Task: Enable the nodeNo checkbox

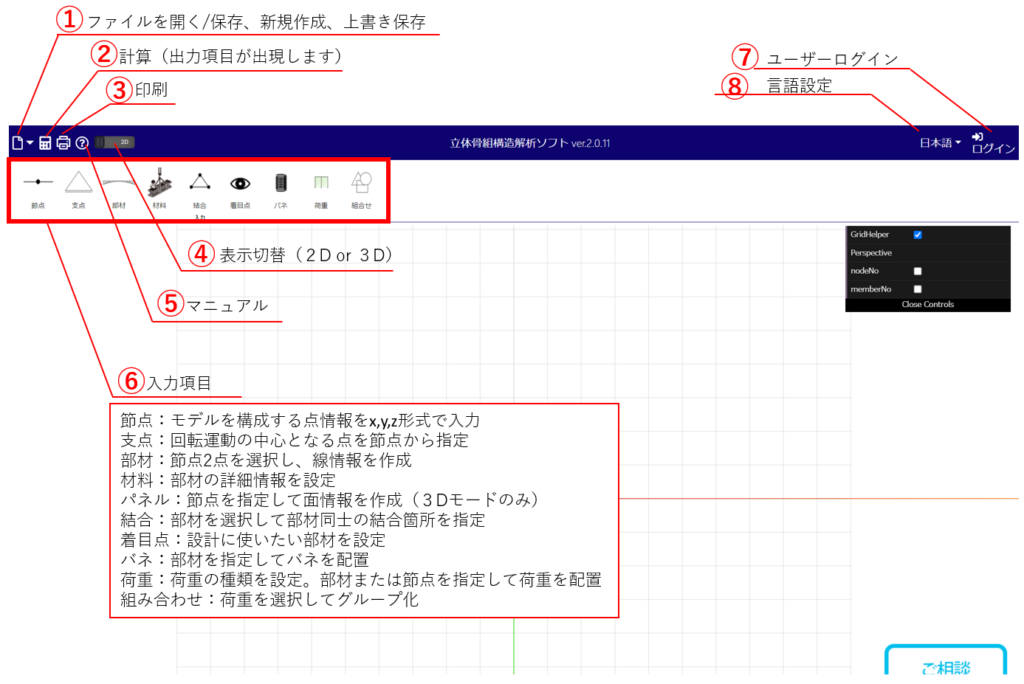Action: (917, 271)
